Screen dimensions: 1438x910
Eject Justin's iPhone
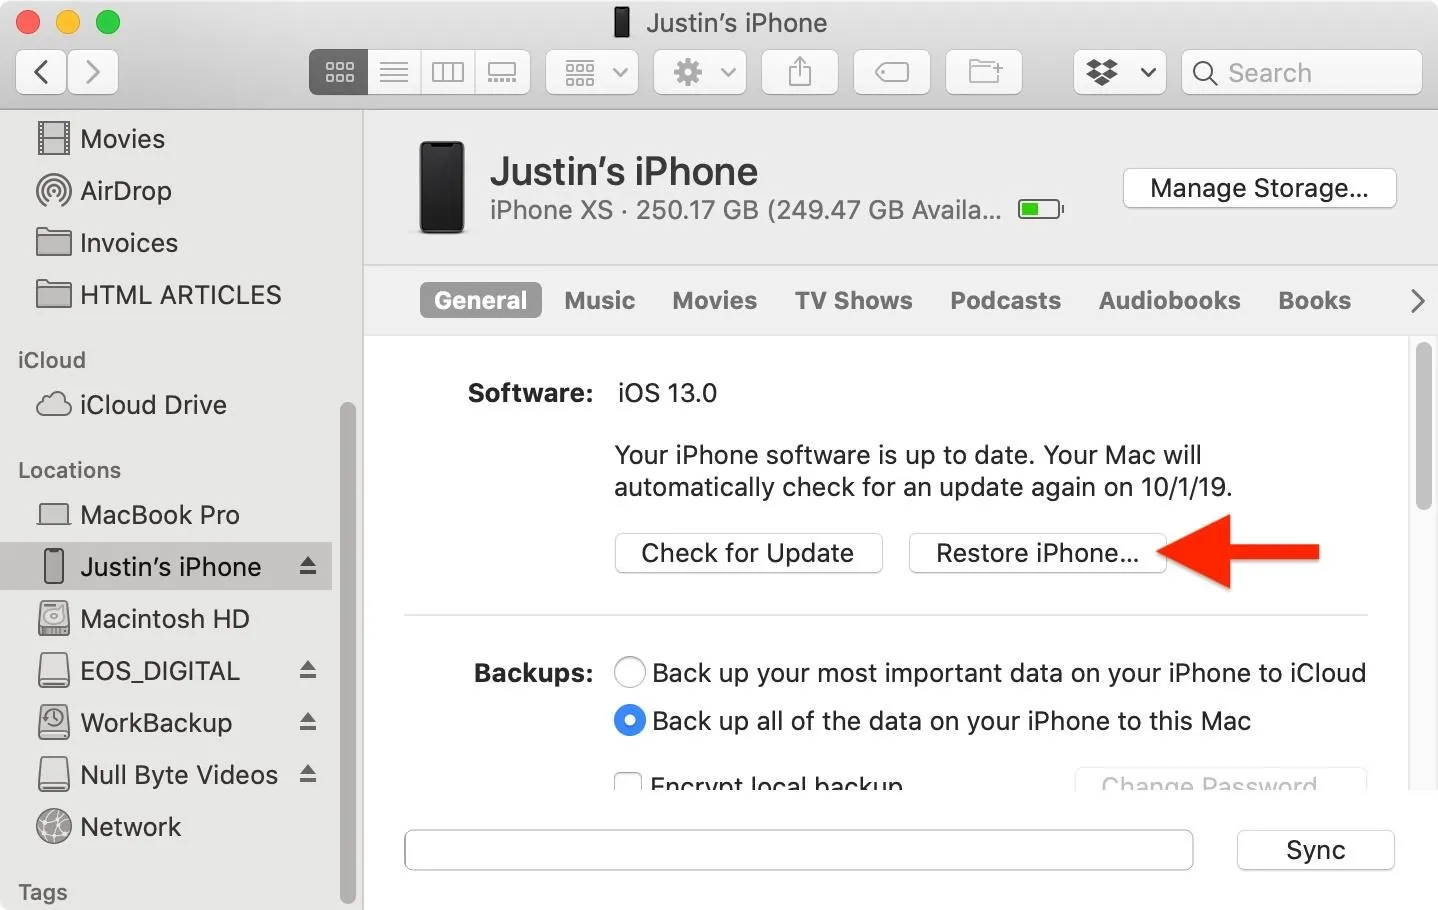point(308,566)
